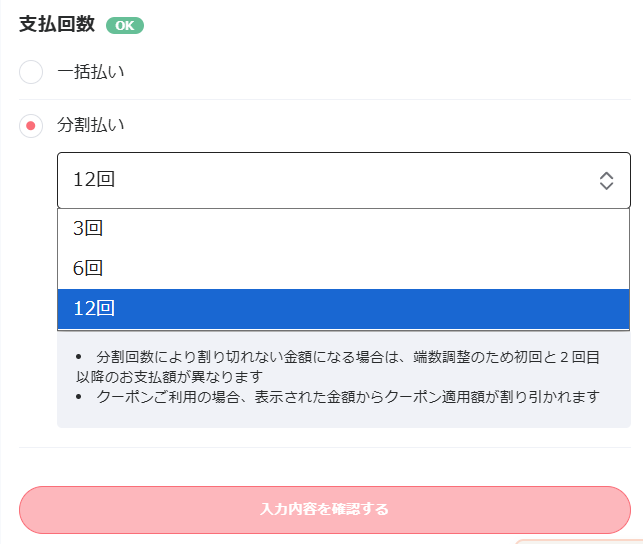Click the bullet marker of the coupon note
This screenshot has height=544, width=643.
80,397
